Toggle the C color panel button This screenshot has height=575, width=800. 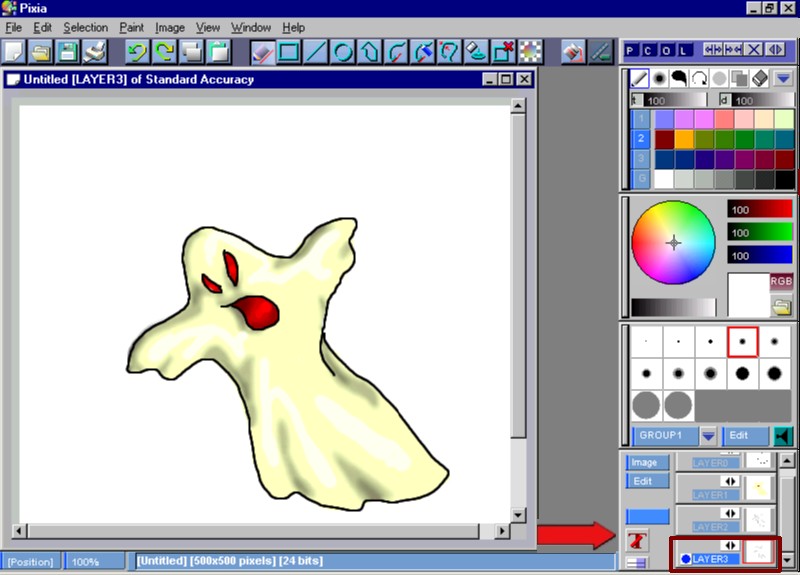tap(649, 50)
